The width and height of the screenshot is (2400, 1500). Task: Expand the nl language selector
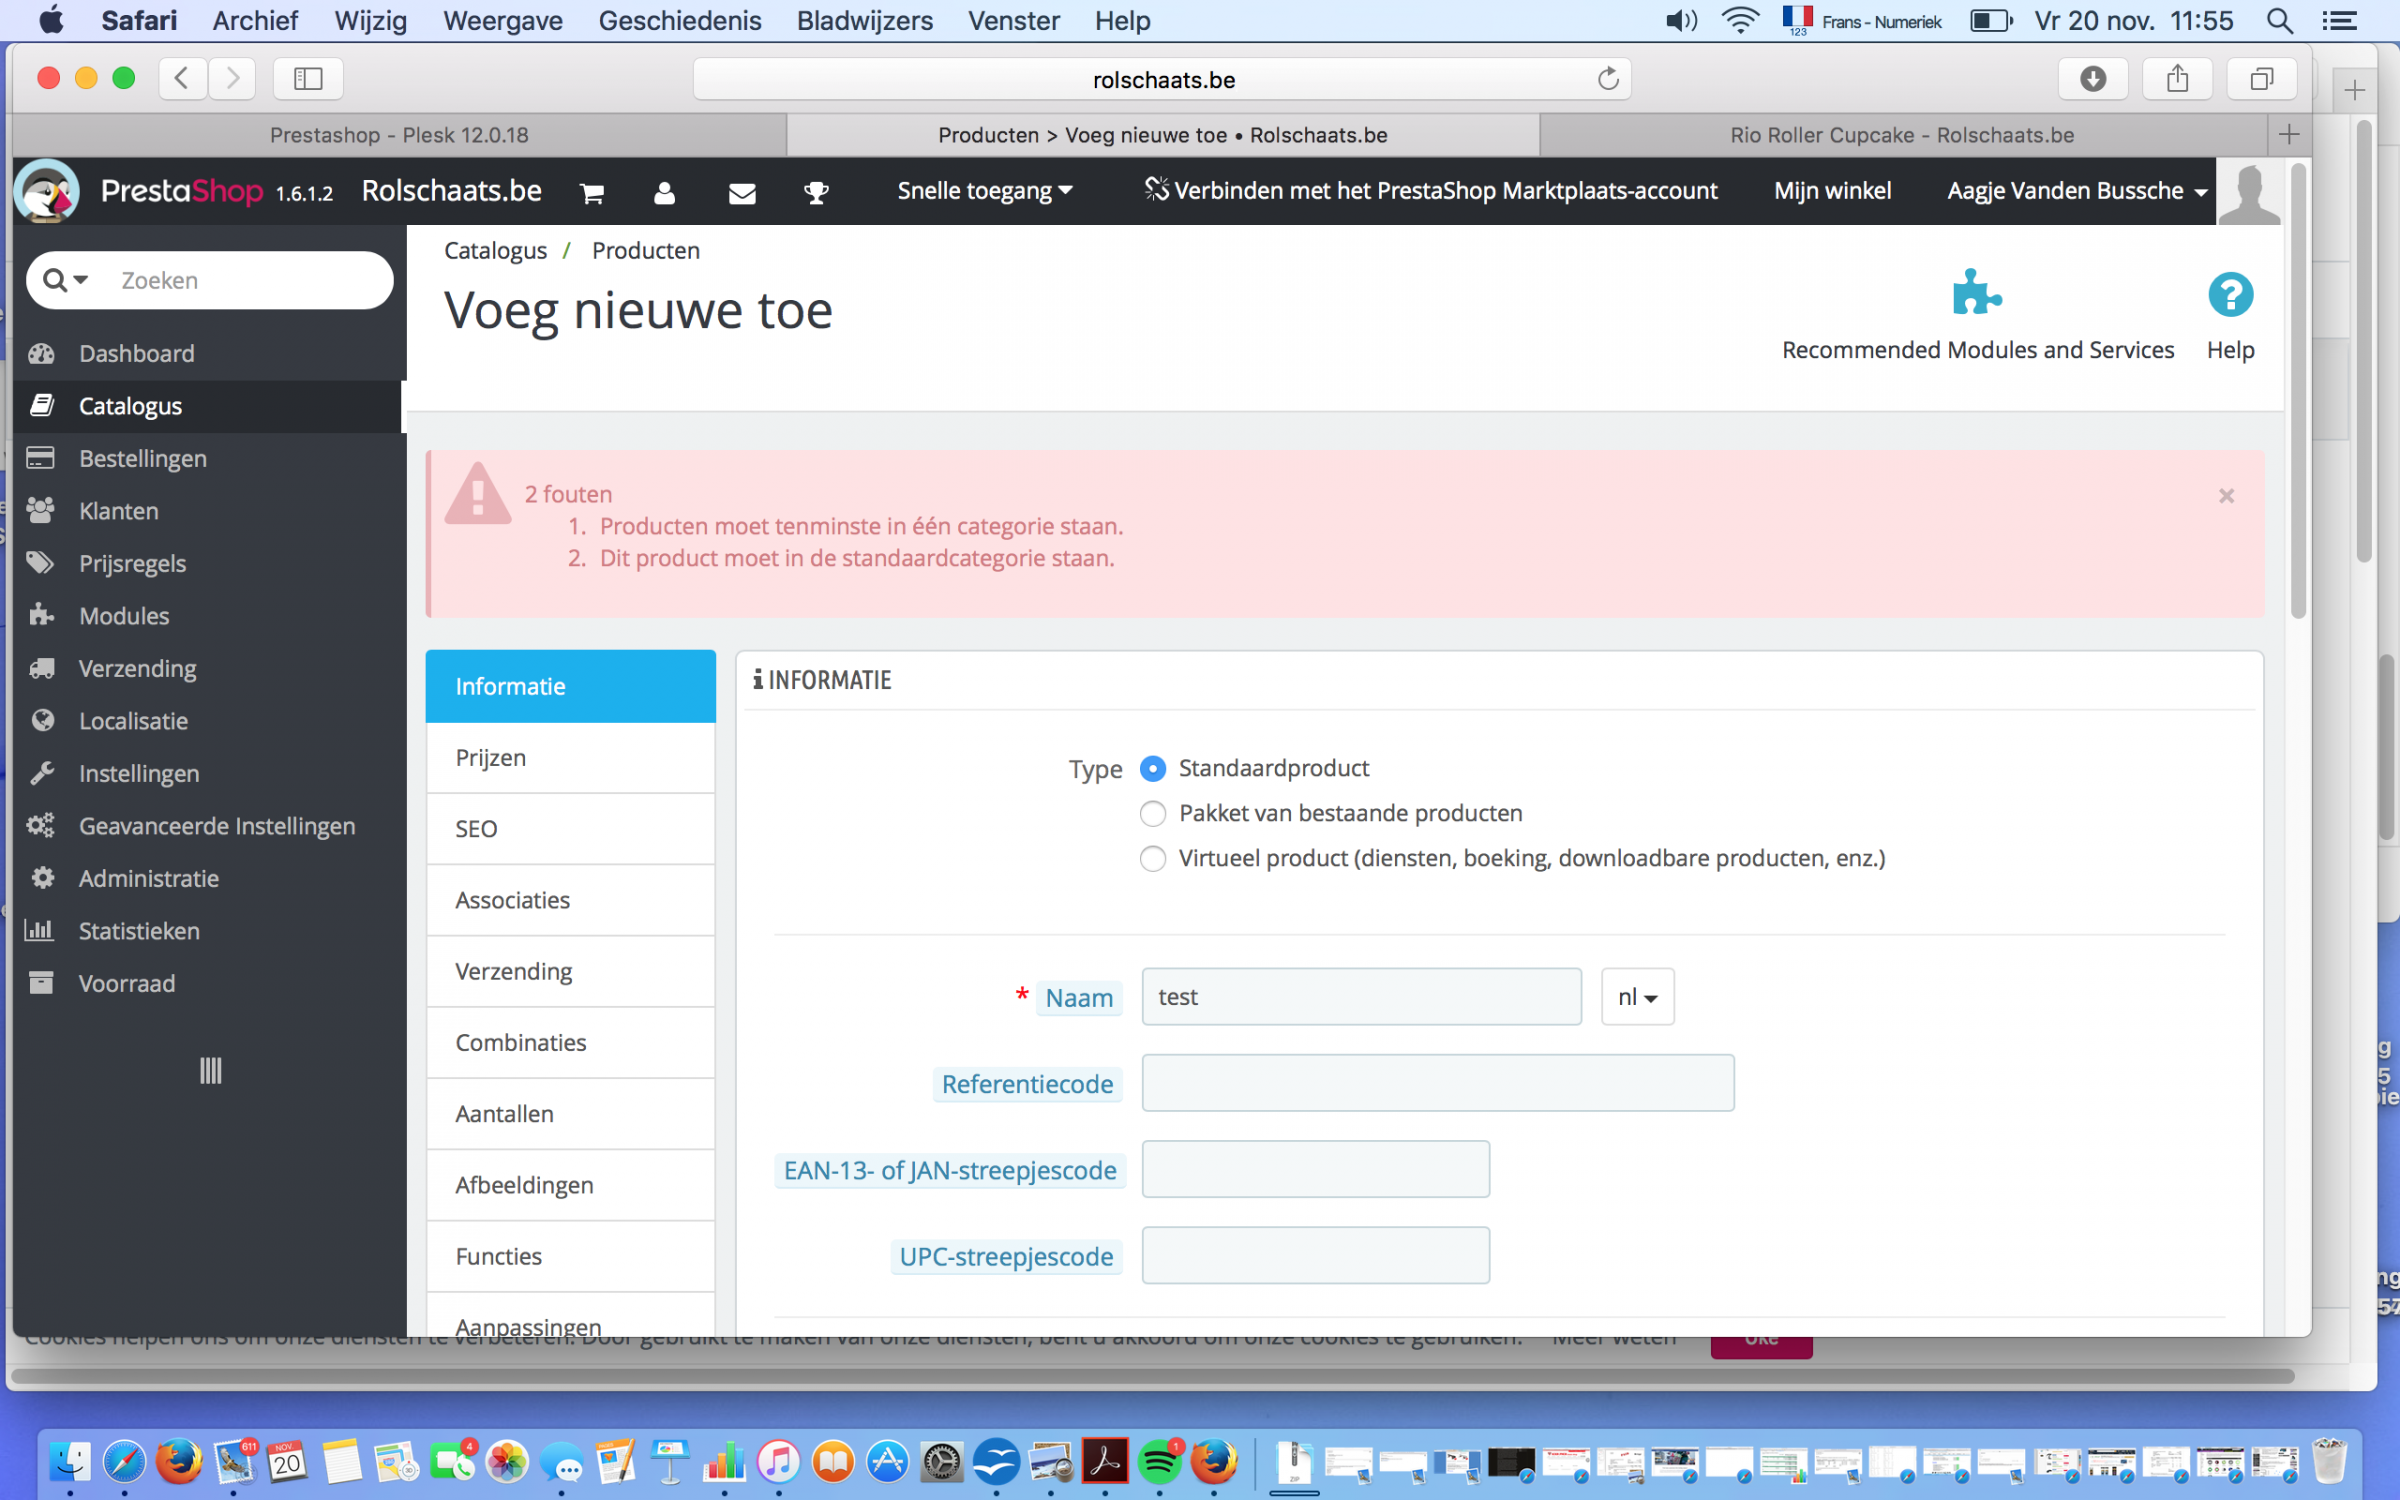click(1637, 997)
